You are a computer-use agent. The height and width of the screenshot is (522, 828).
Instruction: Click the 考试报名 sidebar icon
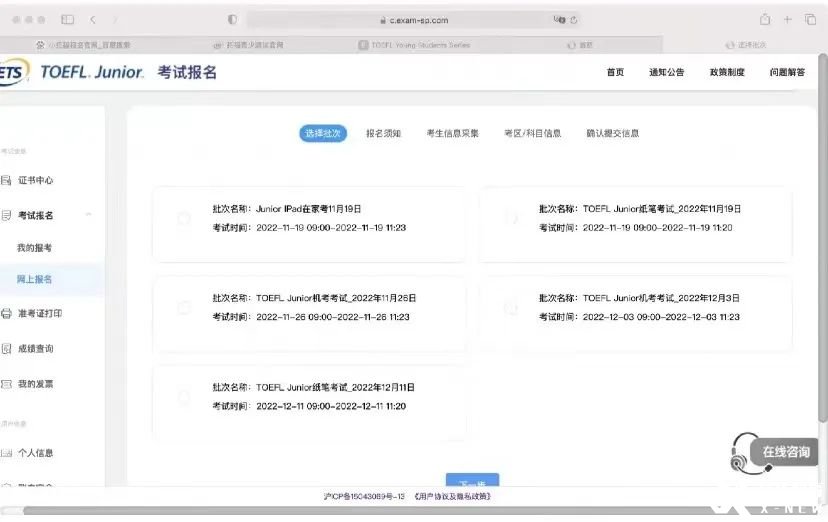coord(6,215)
